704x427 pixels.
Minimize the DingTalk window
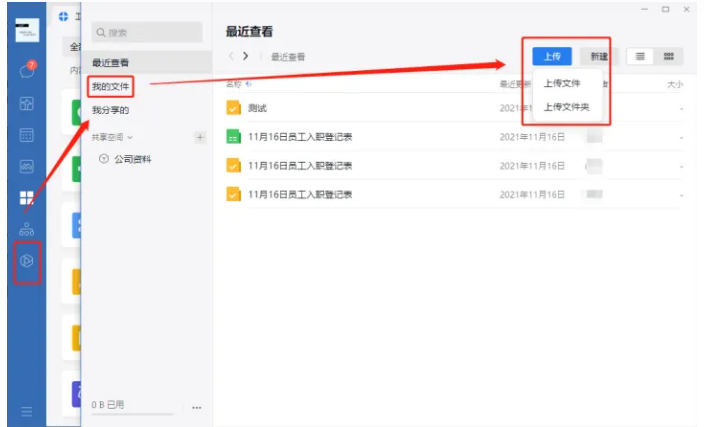click(645, 9)
